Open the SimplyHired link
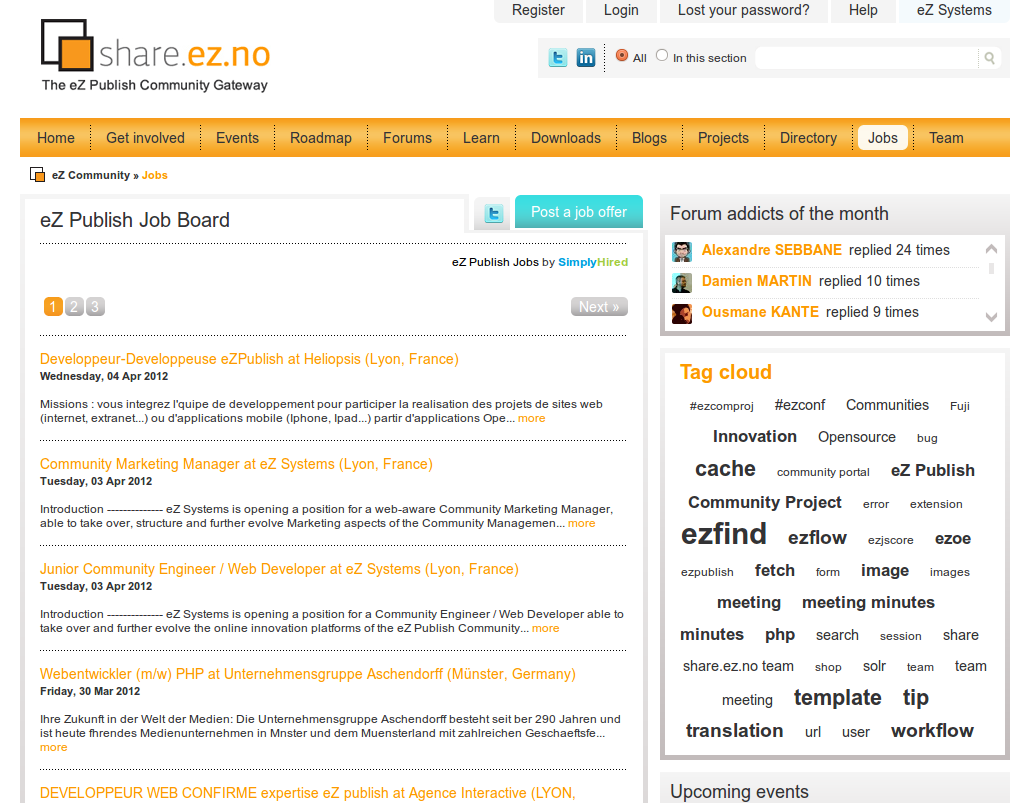The height and width of the screenshot is (803, 1036). 593,262
